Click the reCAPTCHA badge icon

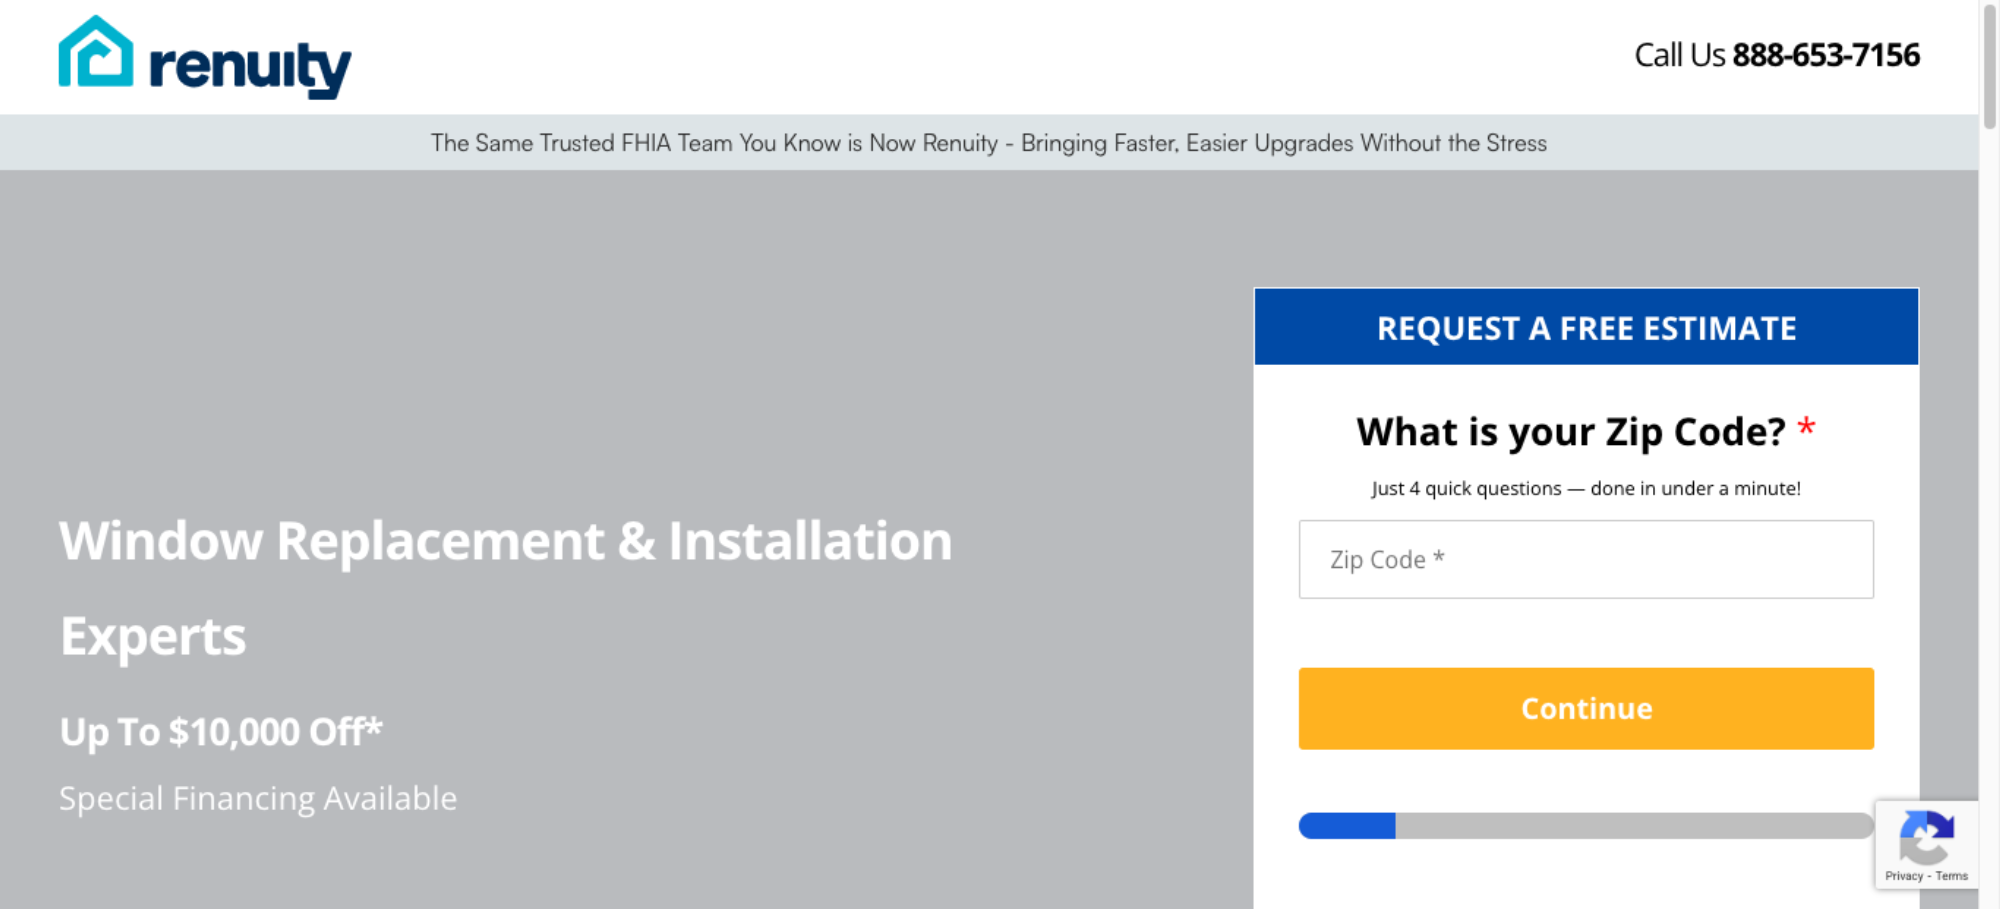click(1926, 837)
